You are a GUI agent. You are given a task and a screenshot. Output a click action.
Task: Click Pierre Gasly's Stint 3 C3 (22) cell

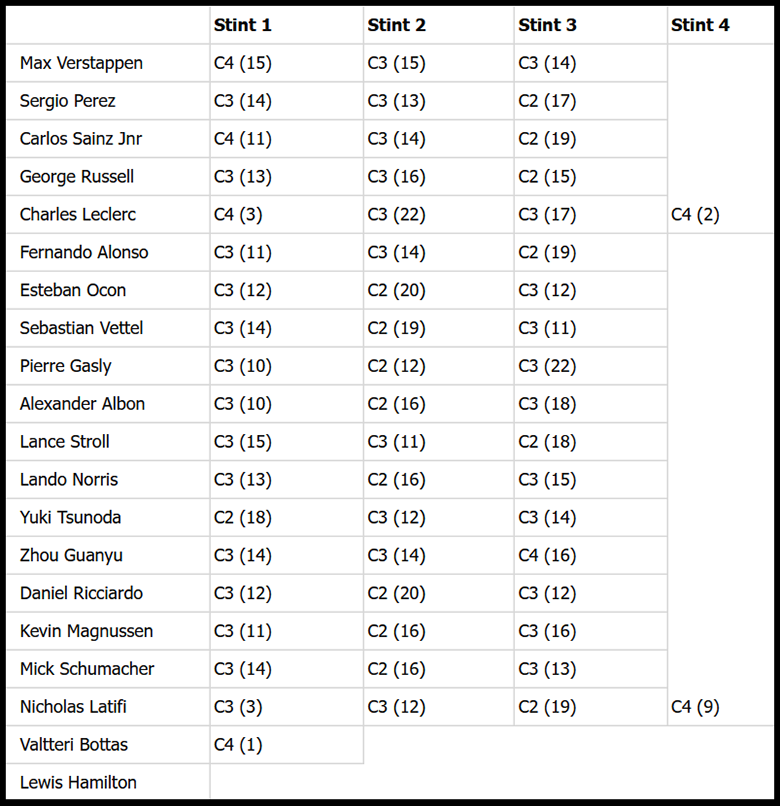591,366
